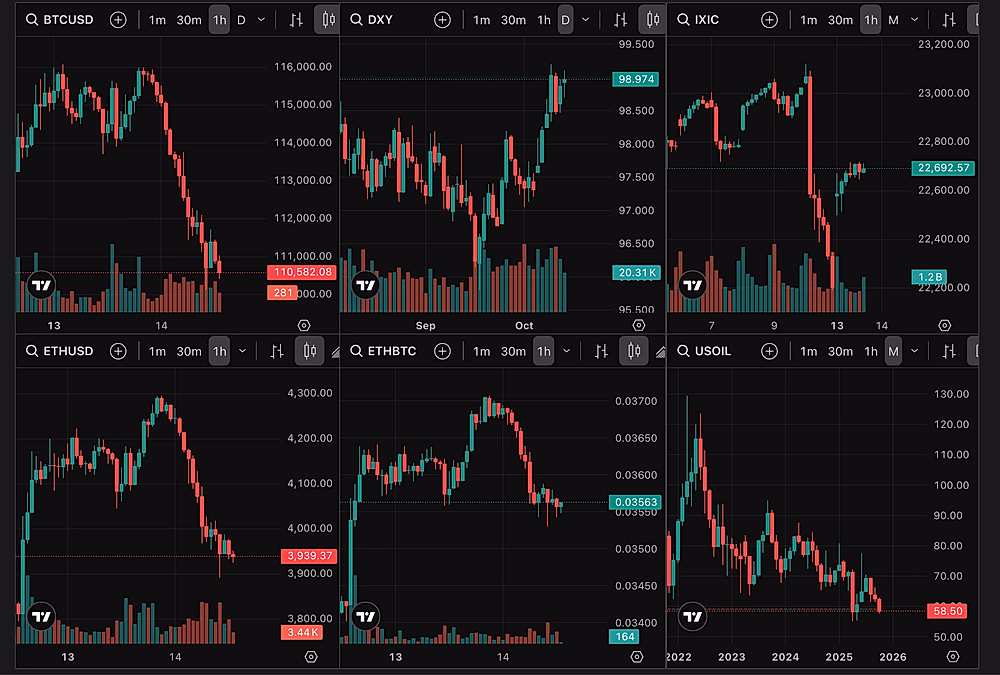Click the 110,582.08 price label on BTCUSD
This screenshot has height=675, width=1000.
click(x=300, y=272)
